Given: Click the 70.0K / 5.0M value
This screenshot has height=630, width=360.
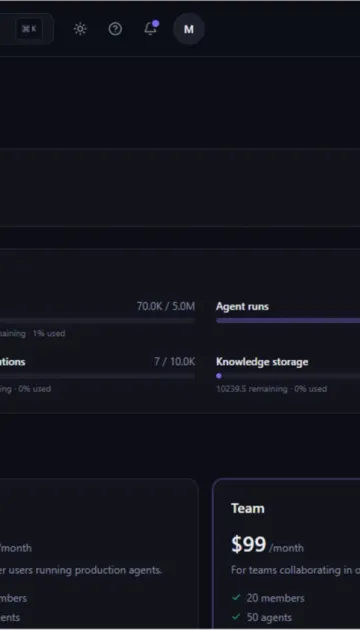Looking at the screenshot, I should (x=166, y=307).
